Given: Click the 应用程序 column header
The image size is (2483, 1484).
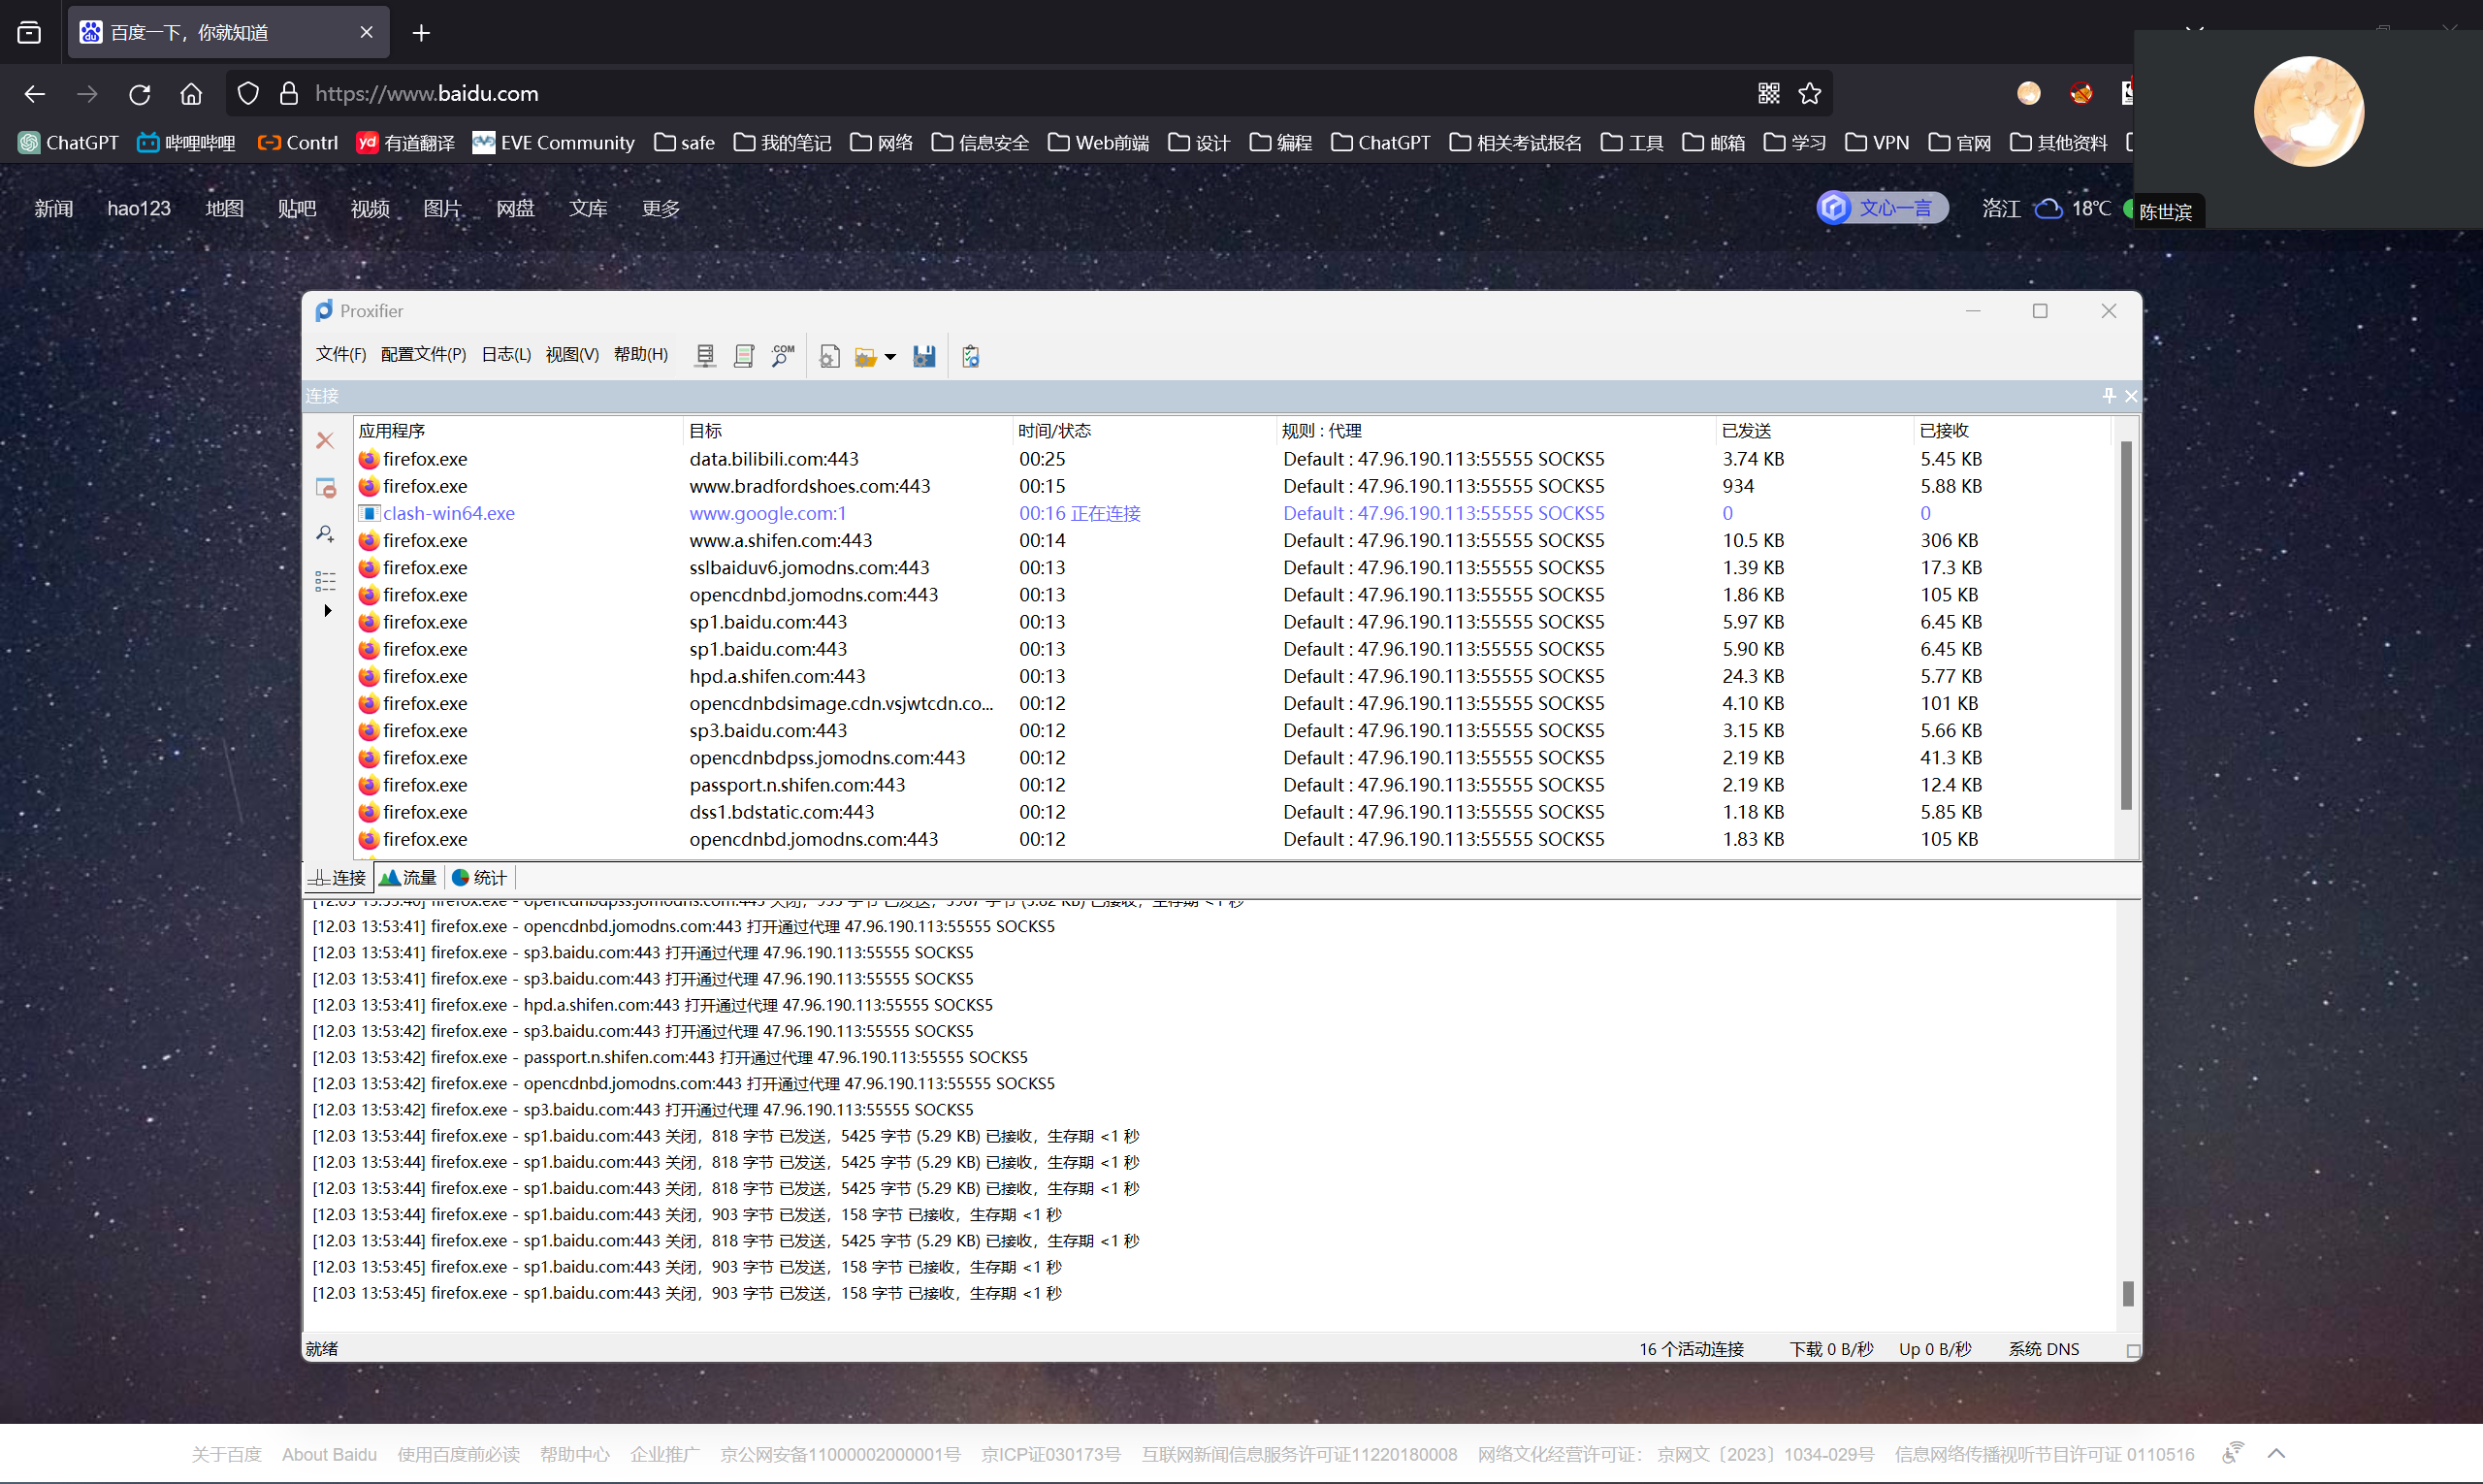Looking at the screenshot, I should click(x=519, y=430).
